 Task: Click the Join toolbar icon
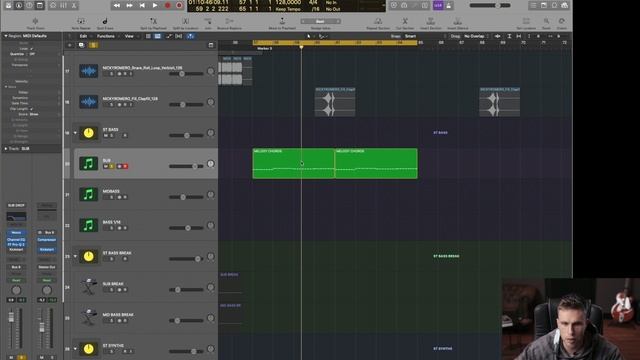208,21
